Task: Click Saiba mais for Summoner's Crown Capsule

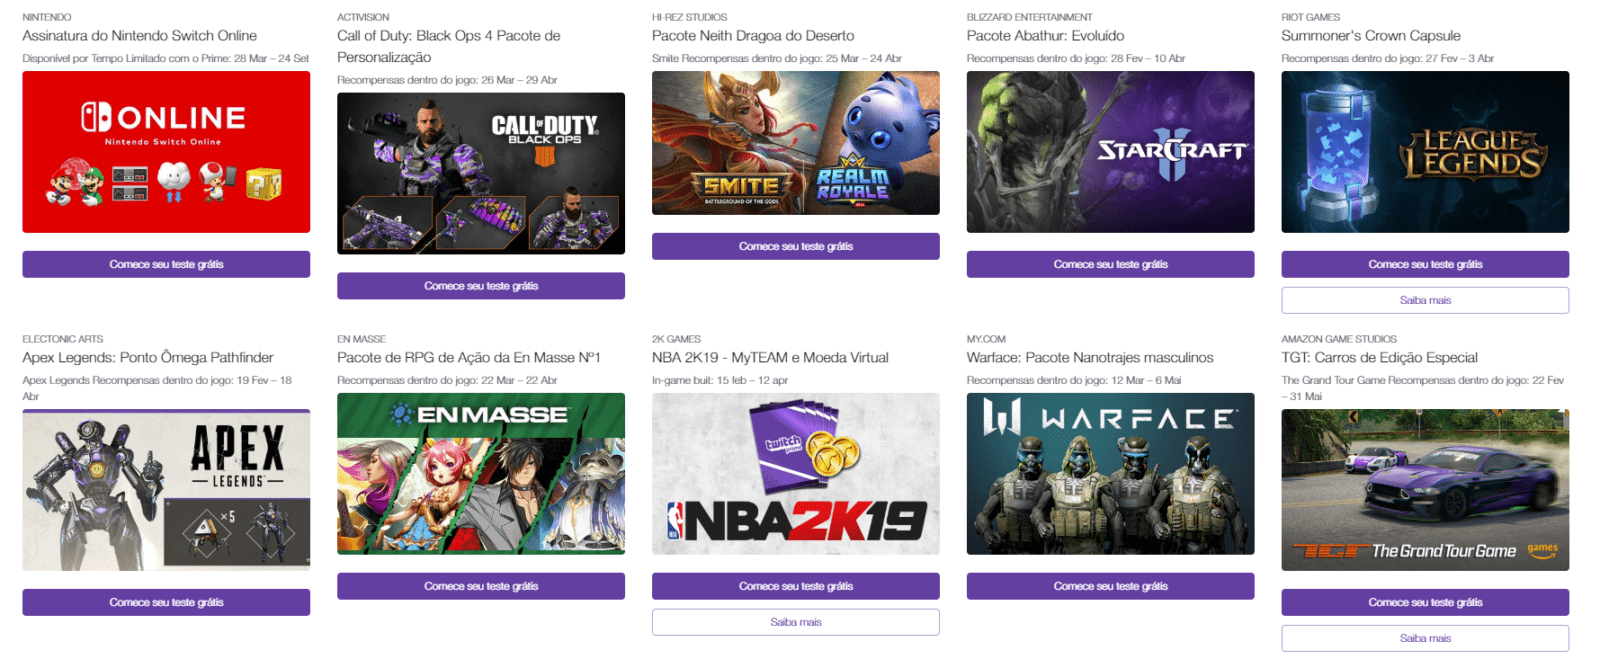Action: point(1425,300)
